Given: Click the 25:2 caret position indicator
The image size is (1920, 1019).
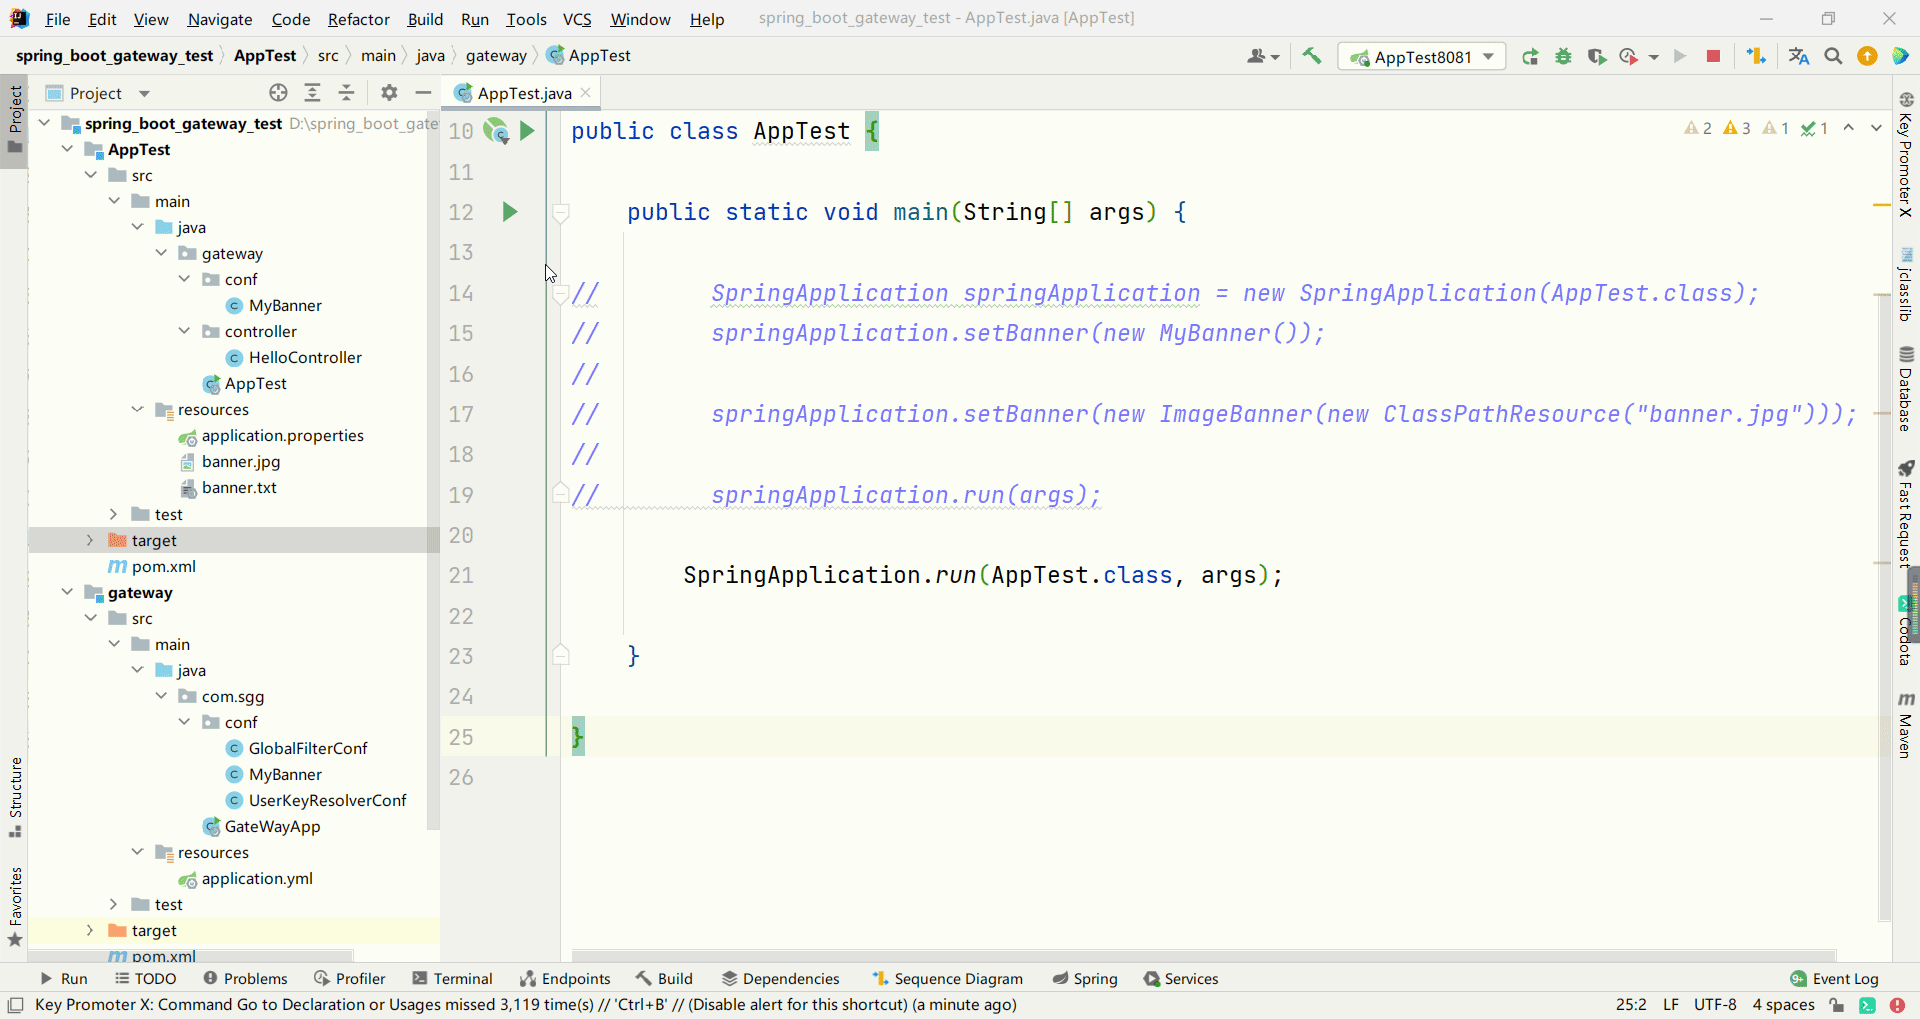Looking at the screenshot, I should pyautogui.click(x=1631, y=1005).
